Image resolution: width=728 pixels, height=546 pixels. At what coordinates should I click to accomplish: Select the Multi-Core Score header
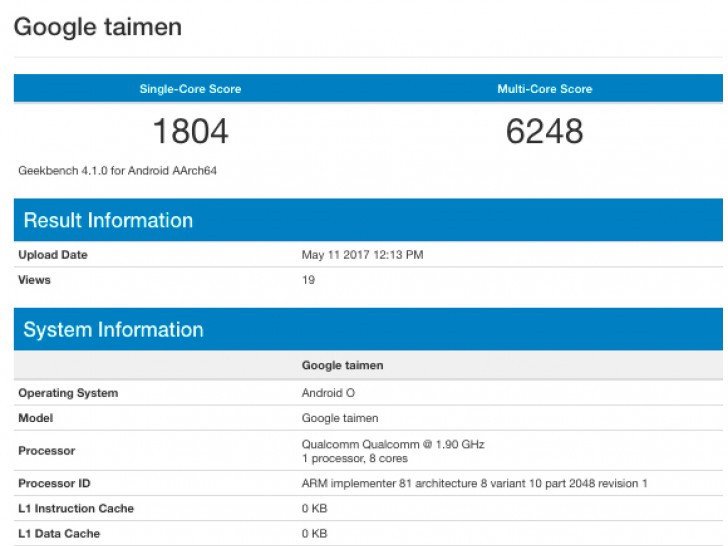[x=545, y=89]
